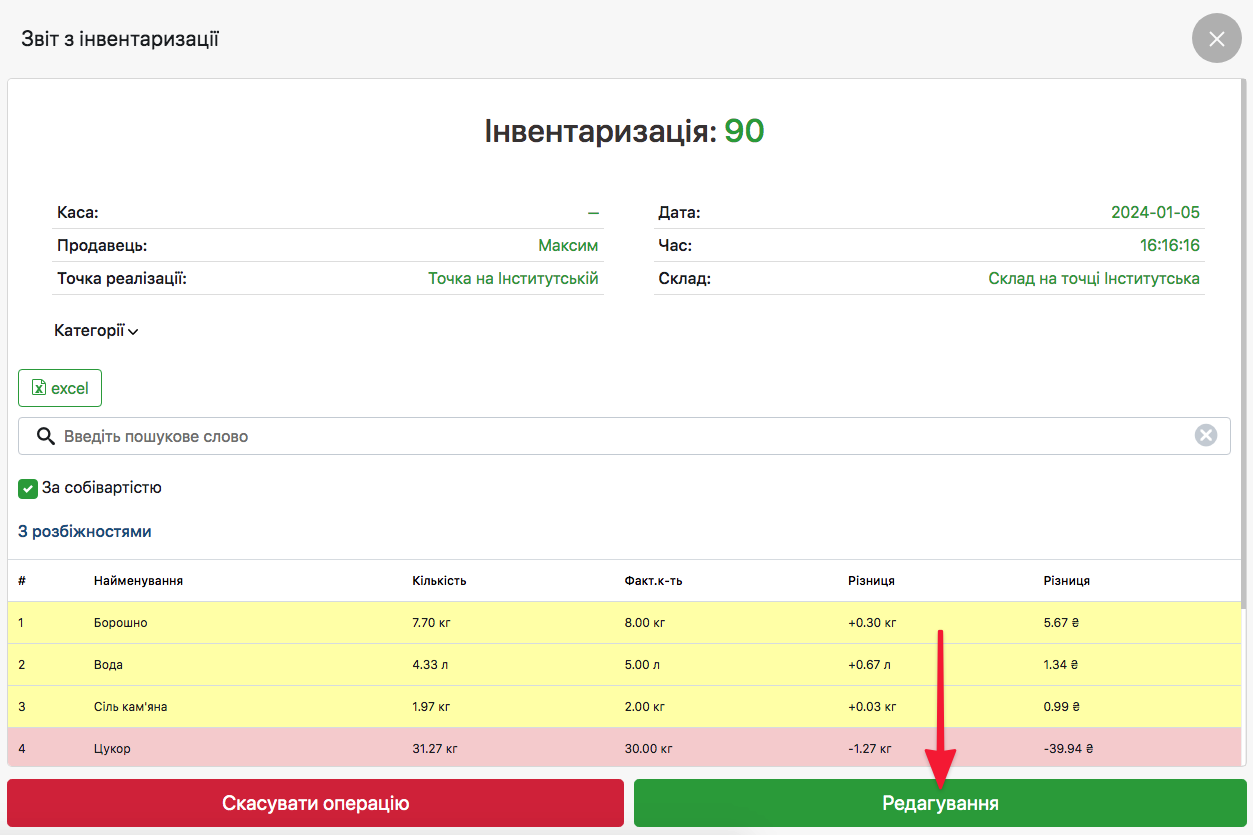Click the Excel file icon
The height and width of the screenshot is (835, 1253).
(39, 388)
